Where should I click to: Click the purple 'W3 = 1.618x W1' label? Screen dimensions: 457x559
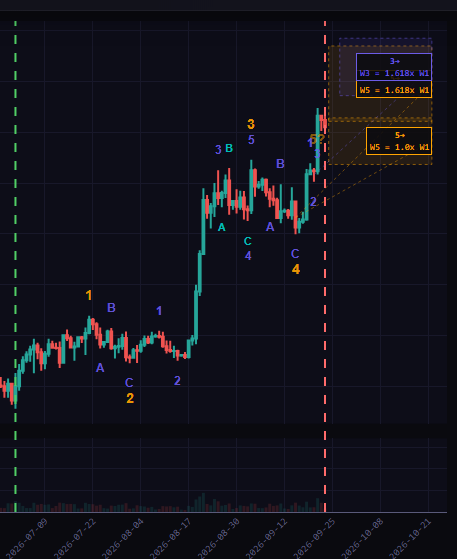[x=394, y=73]
